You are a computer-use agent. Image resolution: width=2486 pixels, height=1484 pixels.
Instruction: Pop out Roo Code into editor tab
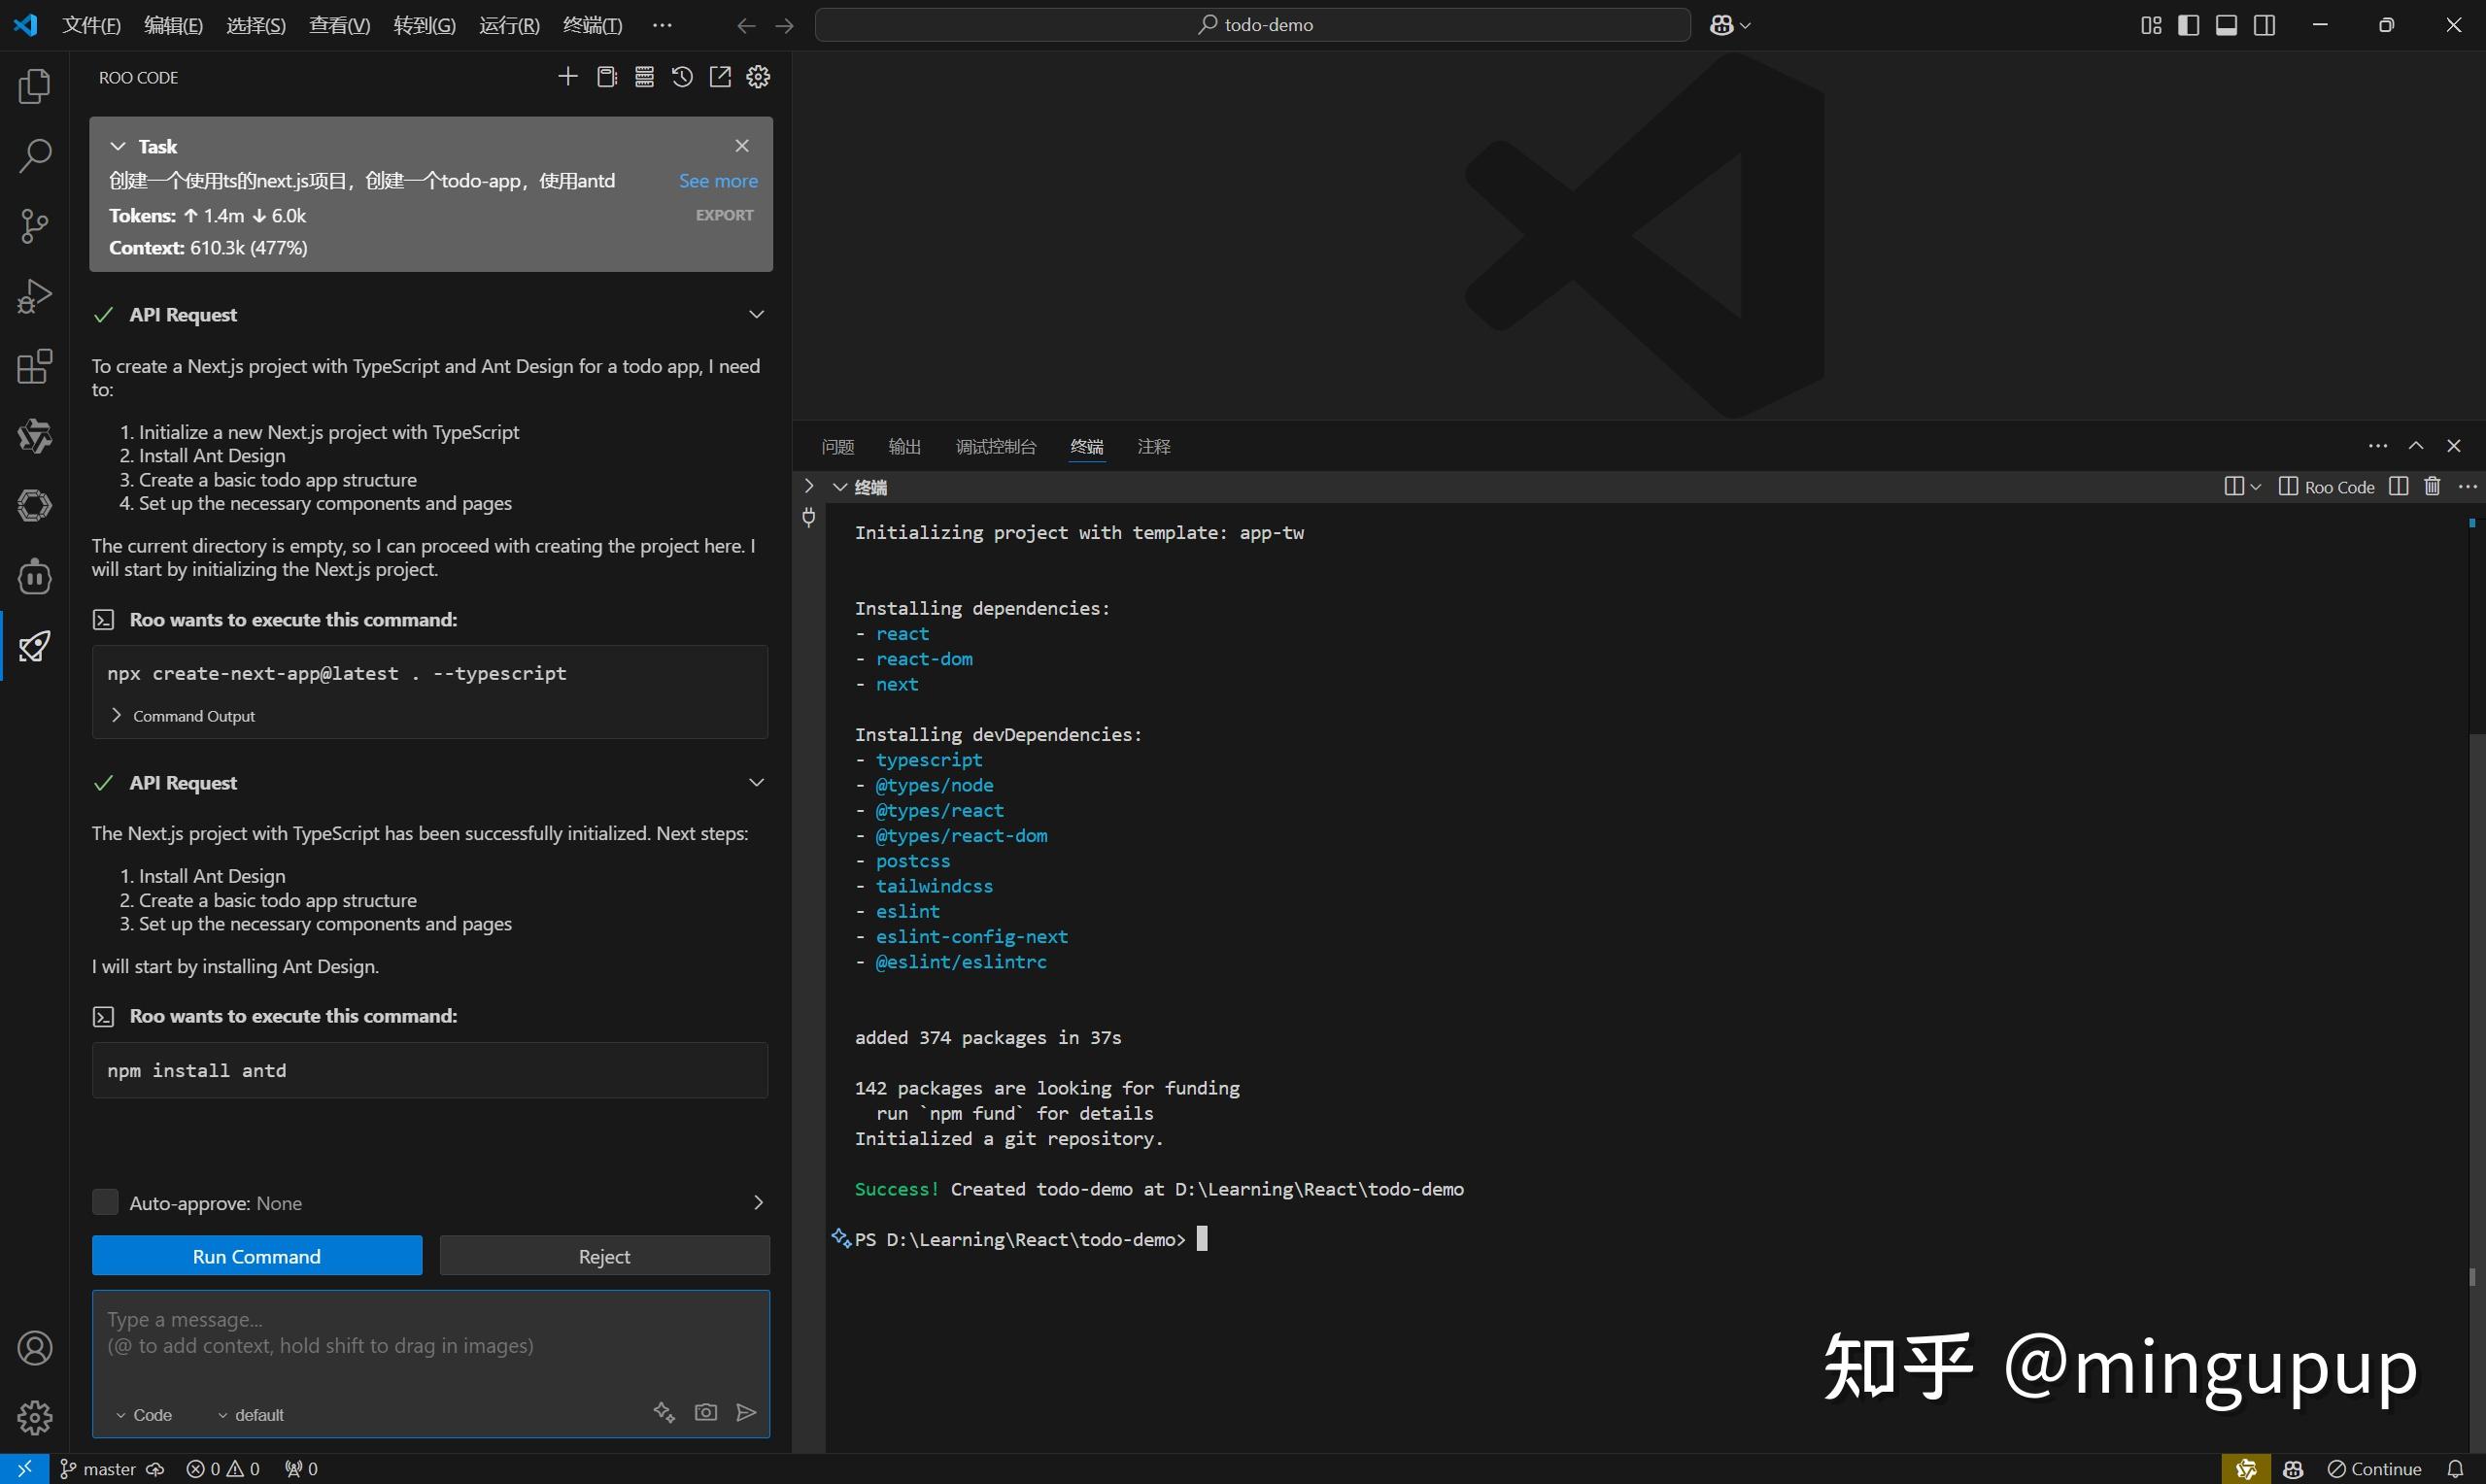(720, 77)
